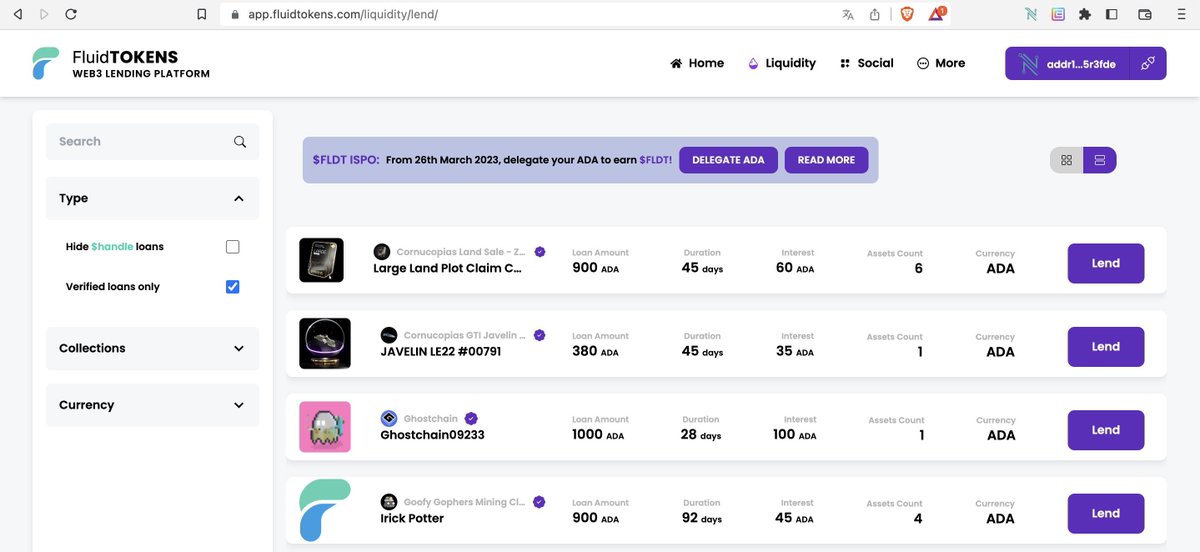
Task: Click the DELEGATE ADA button
Action: pyautogui.click(x=728, y=160)
